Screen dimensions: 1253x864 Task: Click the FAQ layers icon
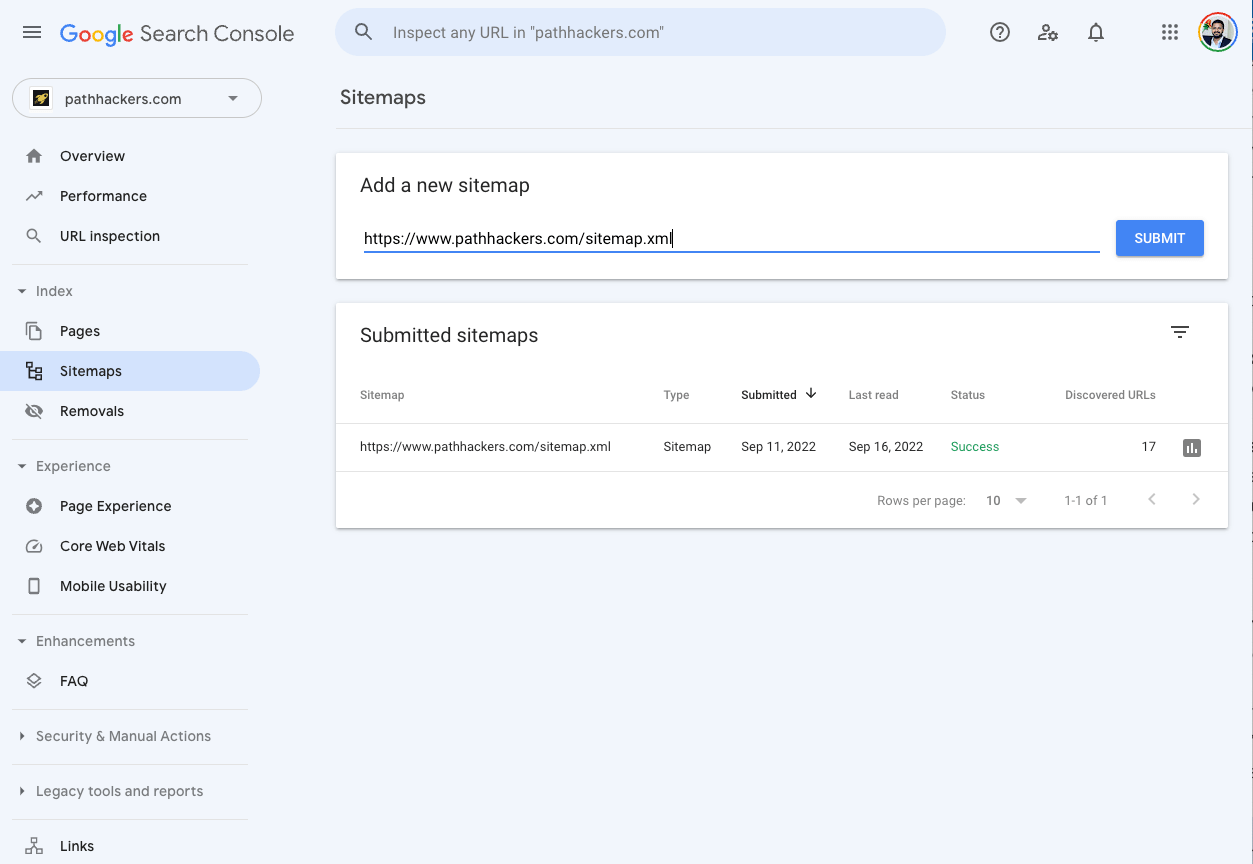34,681
